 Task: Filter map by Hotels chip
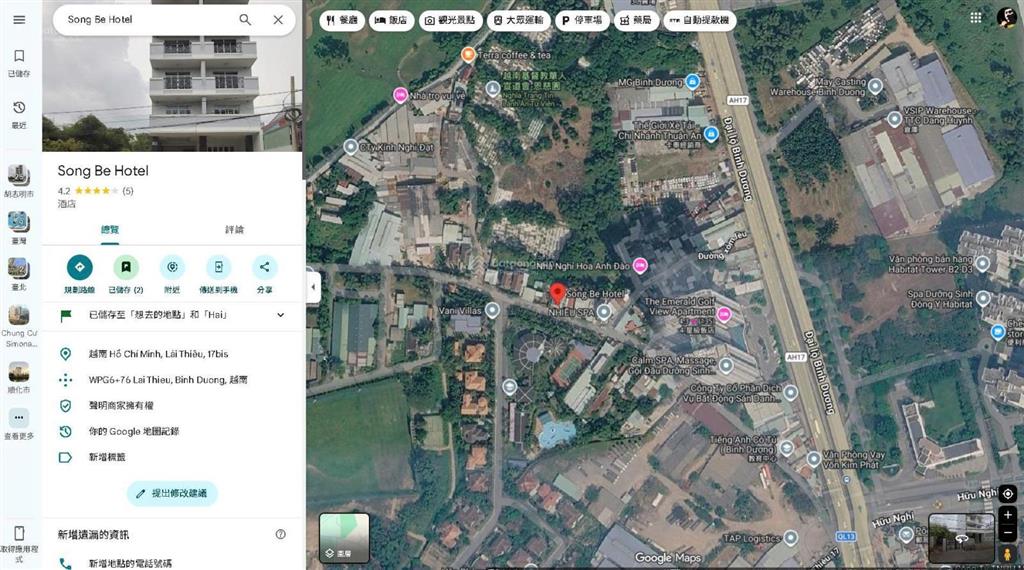(392, 20)
